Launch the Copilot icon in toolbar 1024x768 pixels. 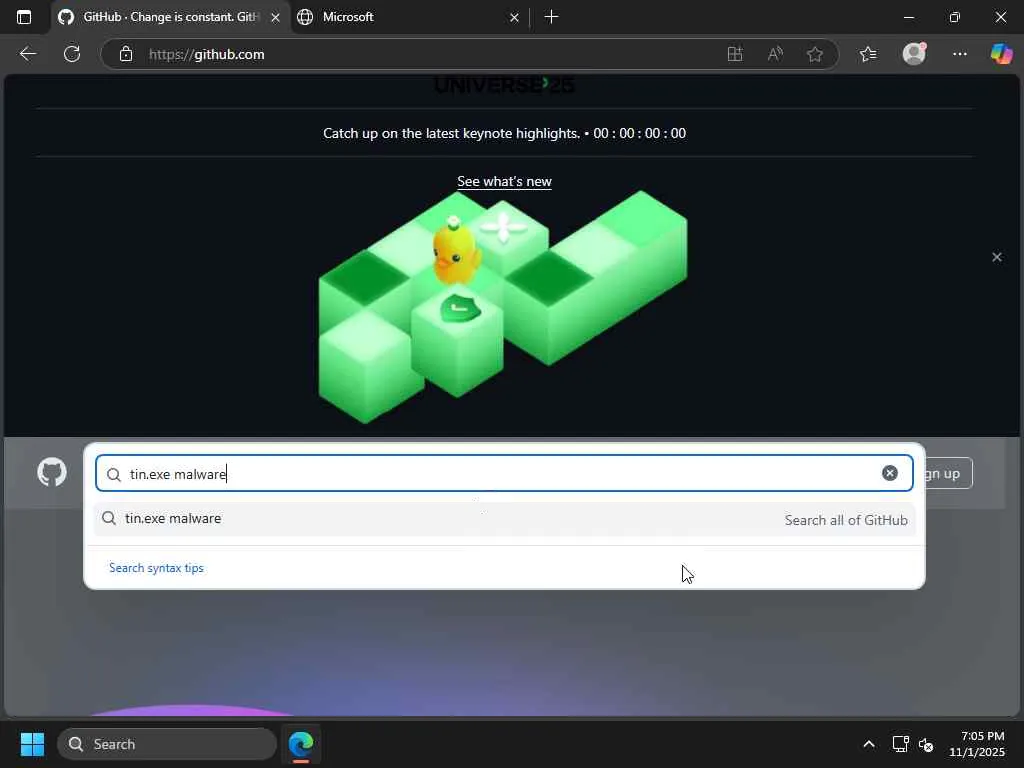1001,54
